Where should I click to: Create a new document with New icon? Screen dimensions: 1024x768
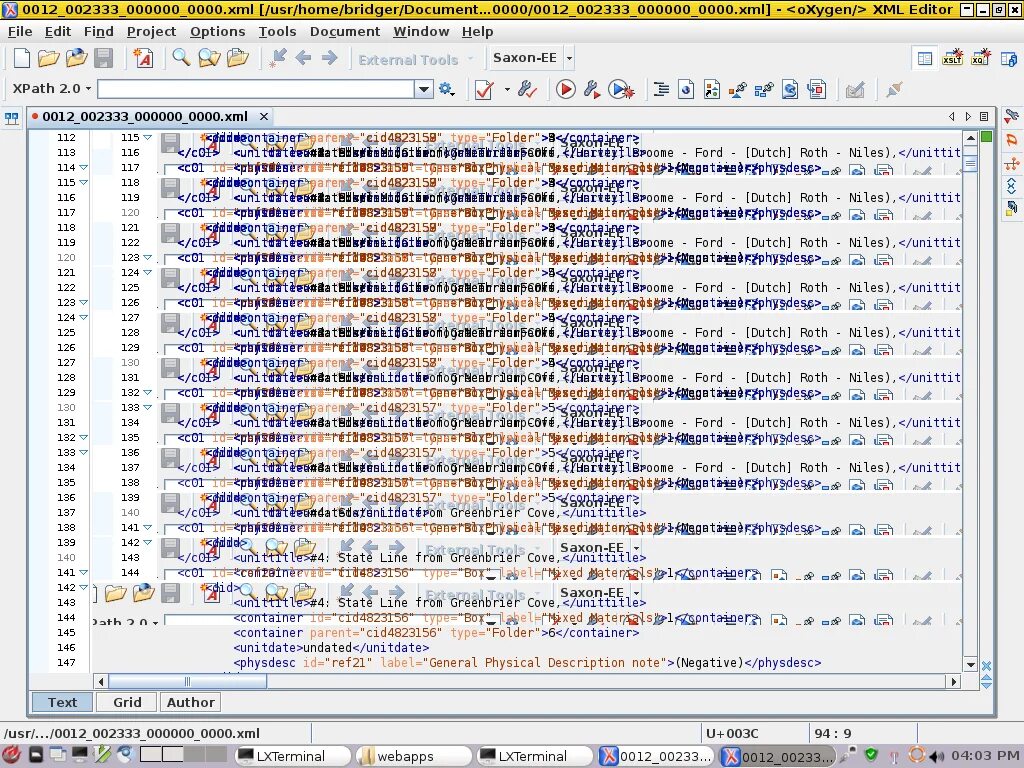pos(22,58)
